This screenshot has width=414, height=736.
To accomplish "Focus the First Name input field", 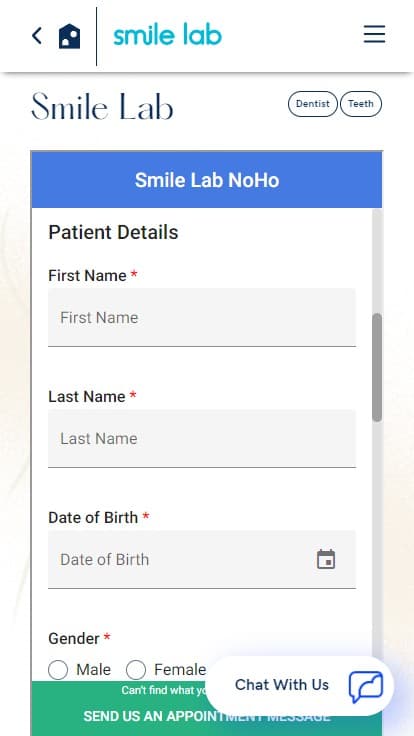I will click(202, 317).
